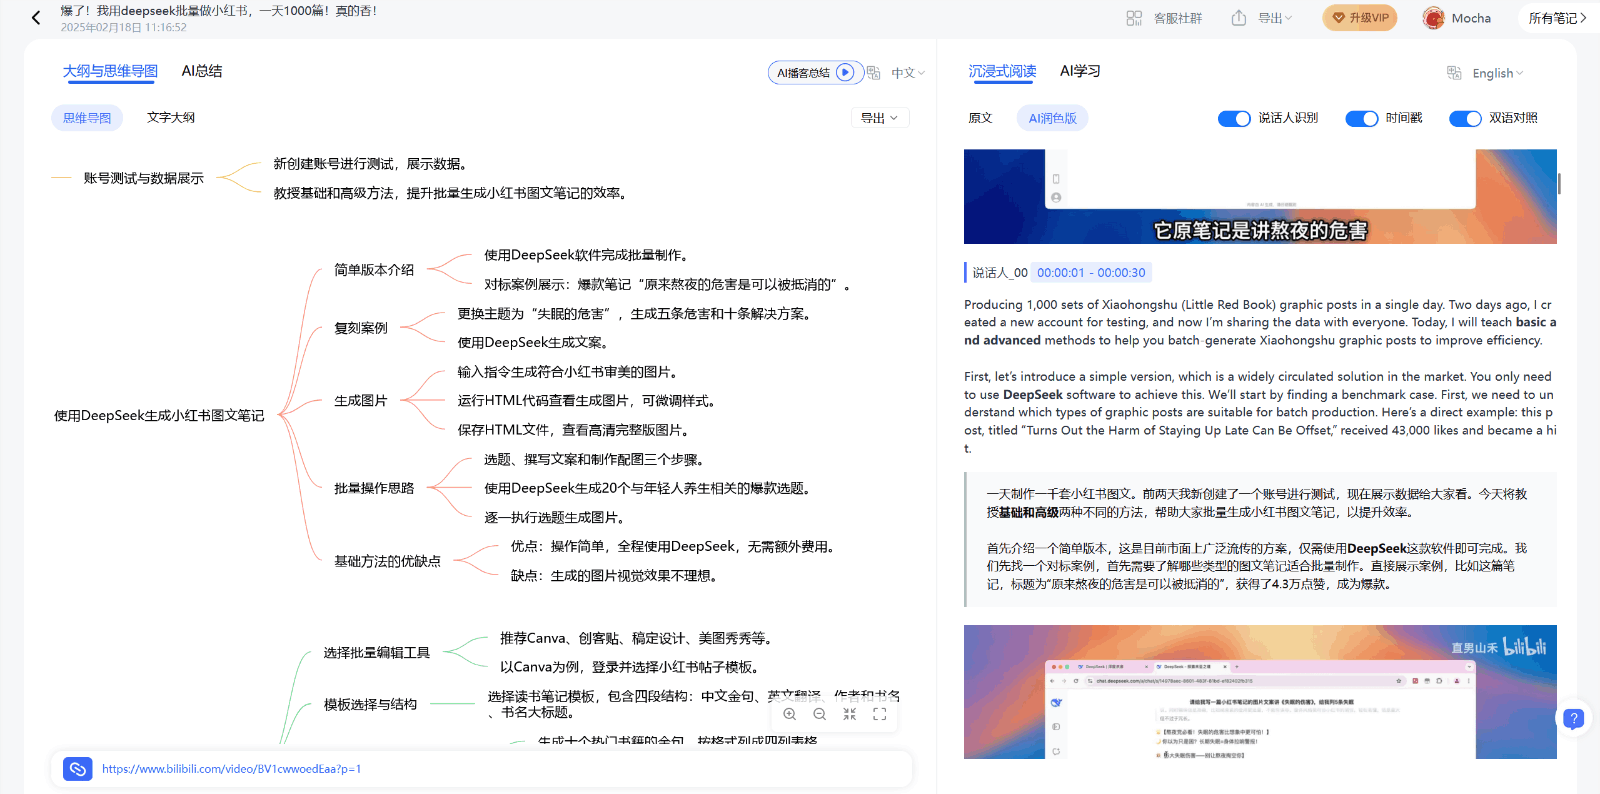
Task: Click node 输入指令生成符合小红书审美的图片。
Action: 569,372
